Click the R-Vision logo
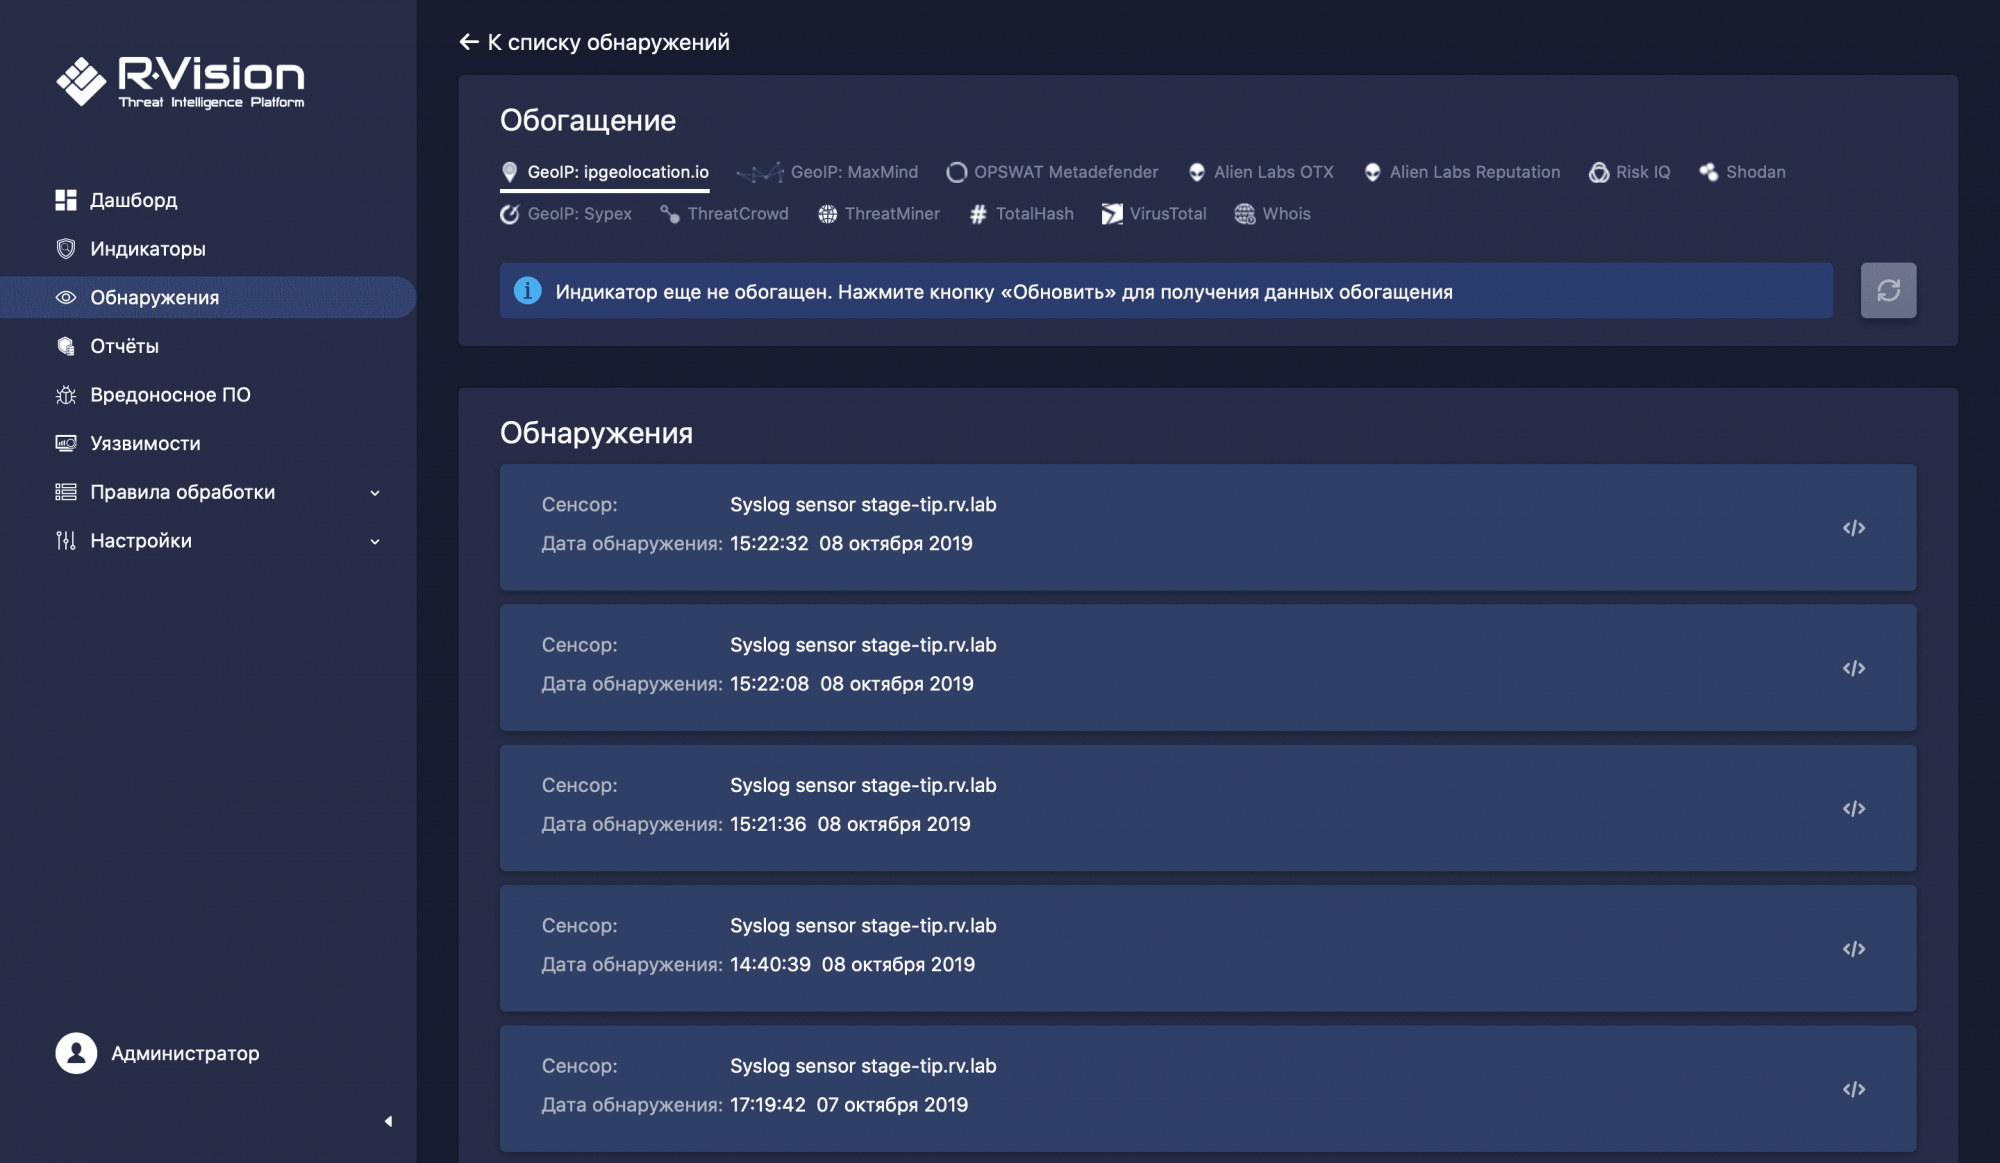This screenshot has height=1163, width=2000. point(181,81)
